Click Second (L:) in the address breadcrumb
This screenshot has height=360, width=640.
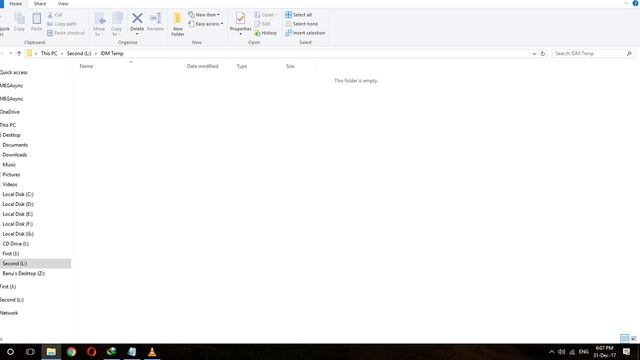(x=79, y=53)
